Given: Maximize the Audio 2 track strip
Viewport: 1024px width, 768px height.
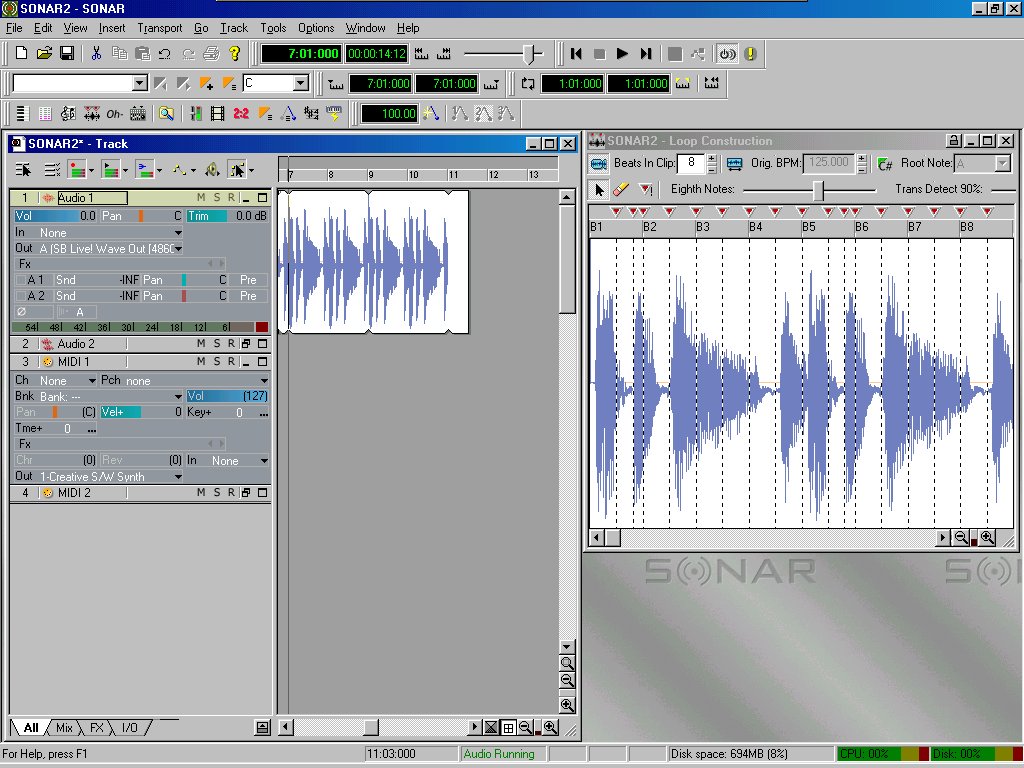Looking at the screenshot, I should (x=263, y=344).
